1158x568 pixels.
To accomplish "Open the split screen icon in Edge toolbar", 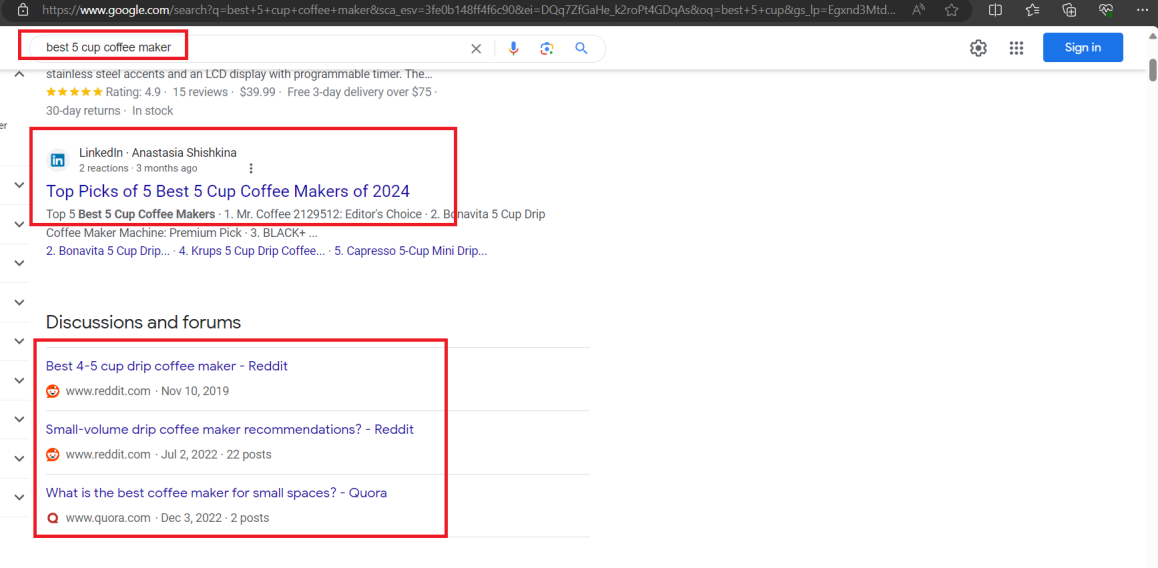I will coord(996,10).
